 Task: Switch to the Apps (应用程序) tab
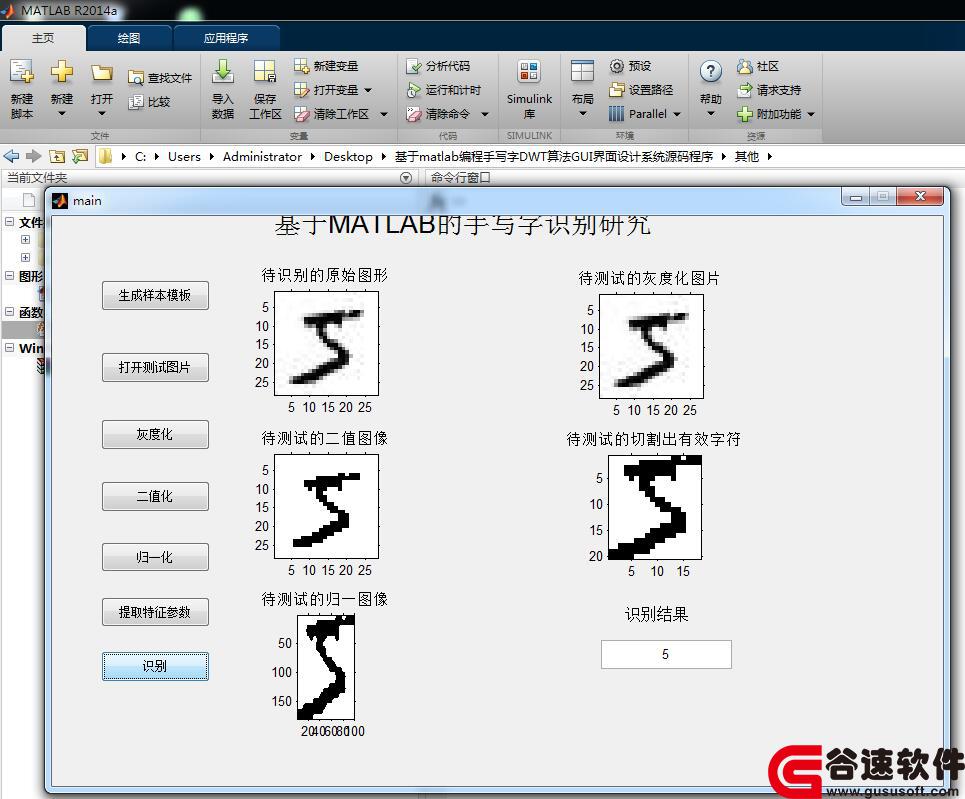(226, 38)
